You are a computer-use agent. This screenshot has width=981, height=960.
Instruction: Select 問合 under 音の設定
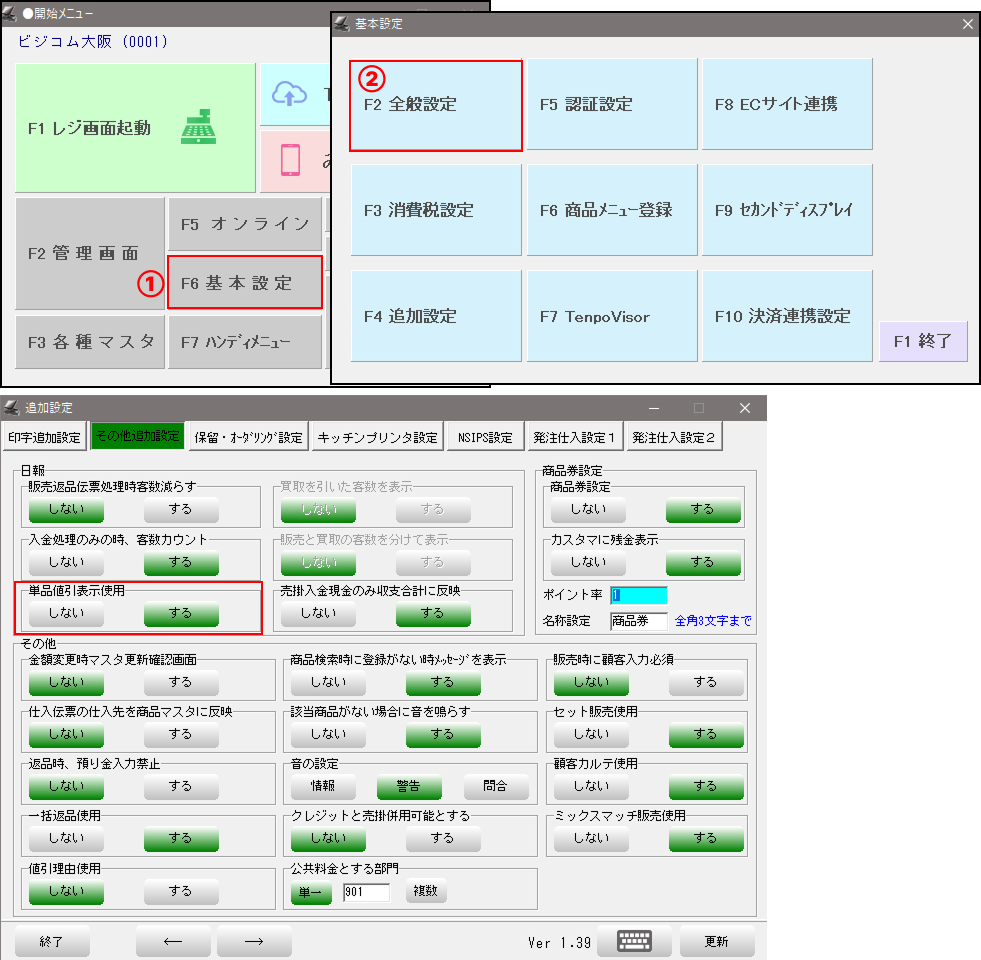496,787
